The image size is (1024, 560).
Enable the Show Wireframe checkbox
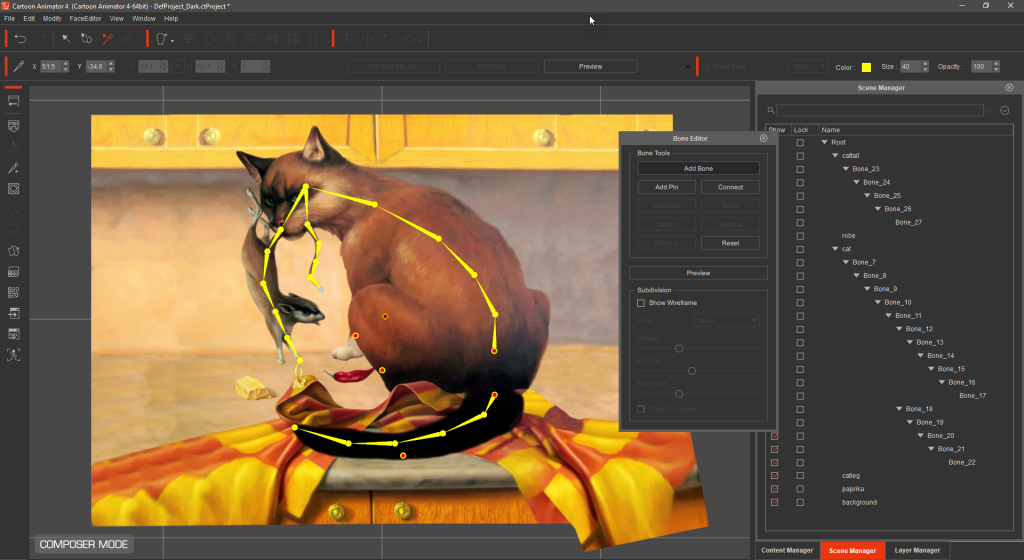(x=641, y=303)
